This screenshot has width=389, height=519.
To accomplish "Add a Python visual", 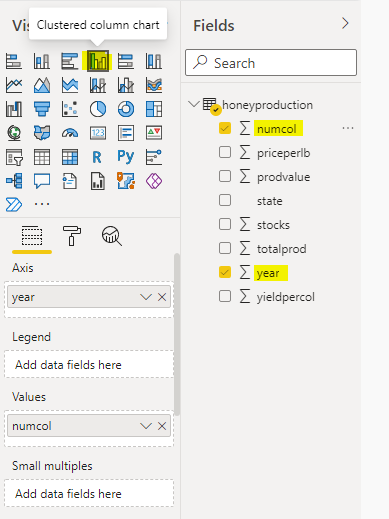I will click(x=126, y=156).
